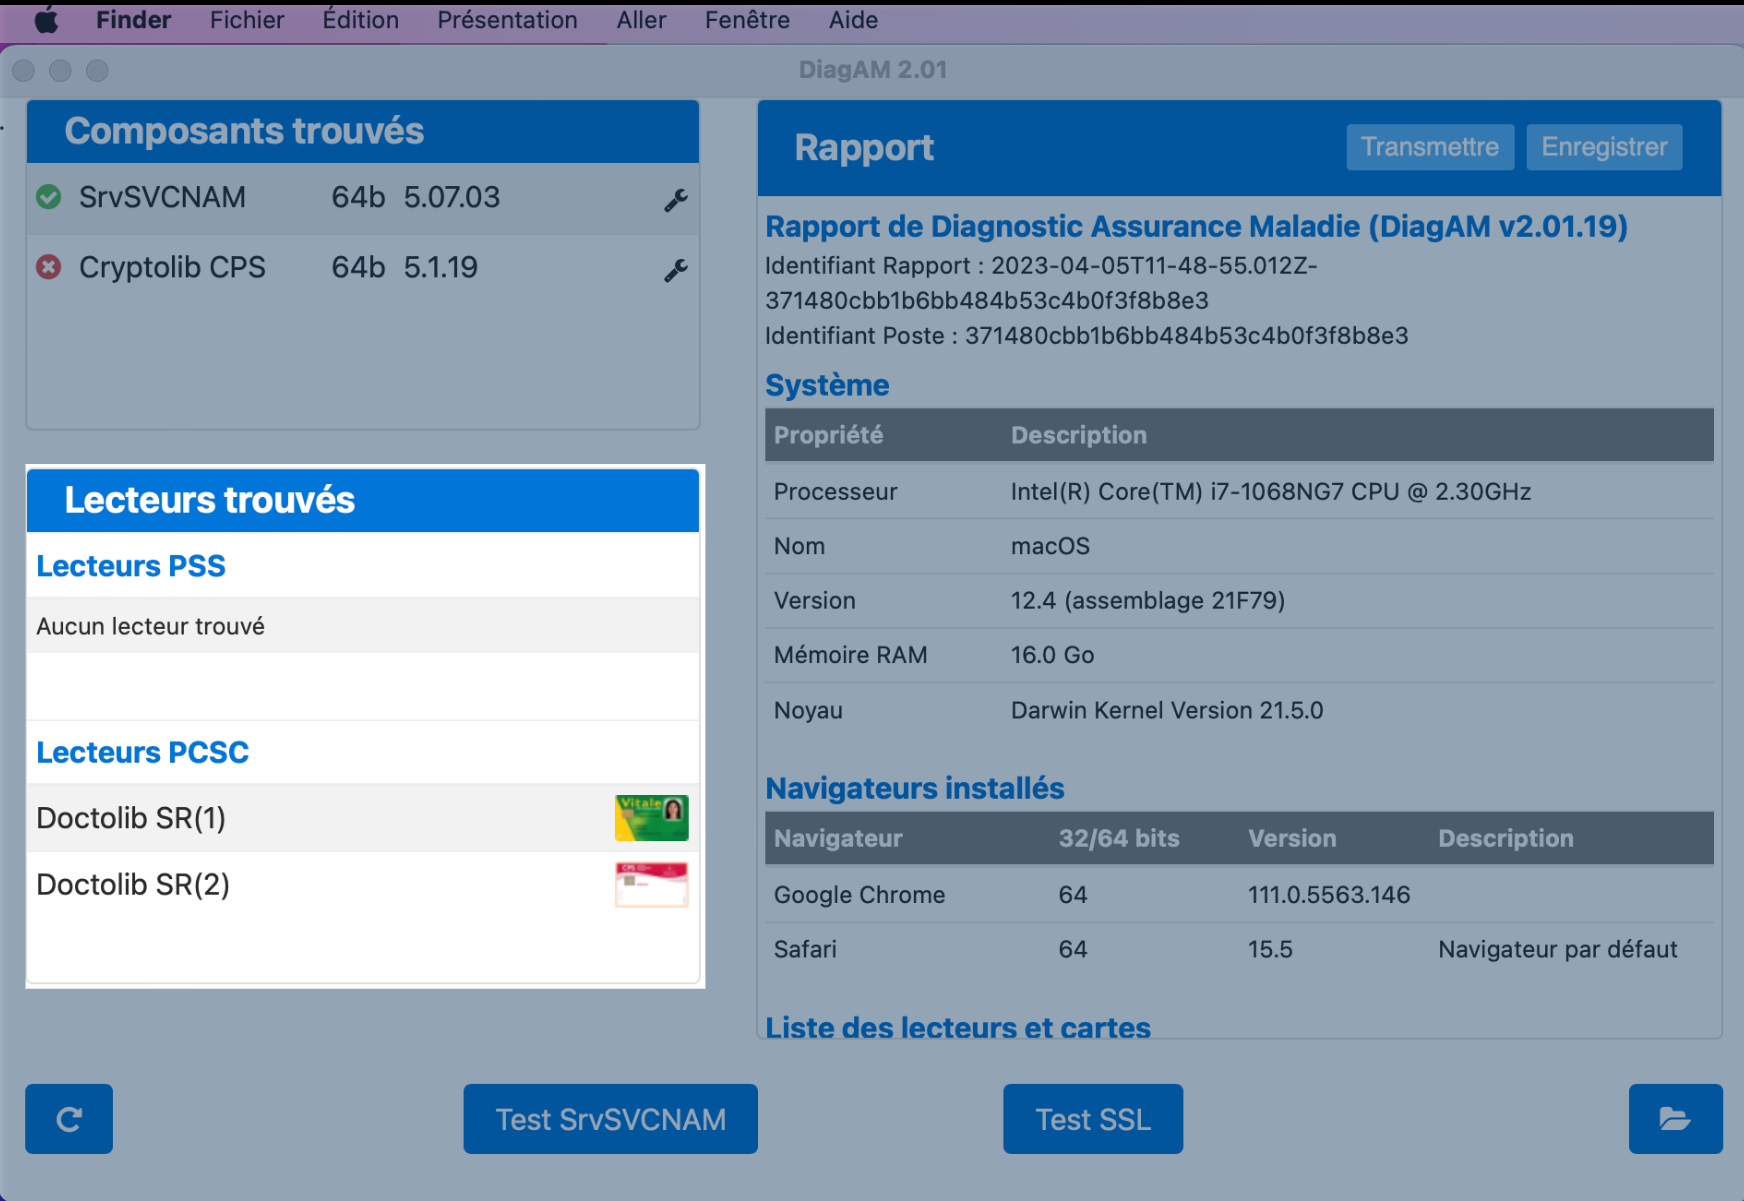Click the Transmettre button
Image resolution: width=1744 pixels, height=1201 pixels.
(1430, 147)
